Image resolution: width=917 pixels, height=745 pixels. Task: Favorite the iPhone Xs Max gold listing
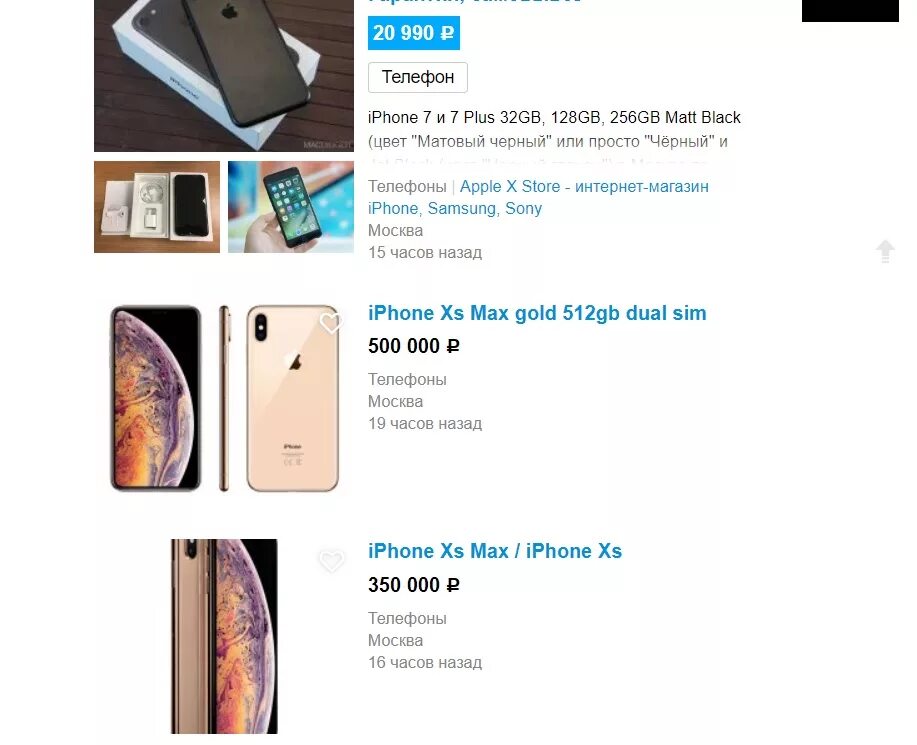(330, 323)
